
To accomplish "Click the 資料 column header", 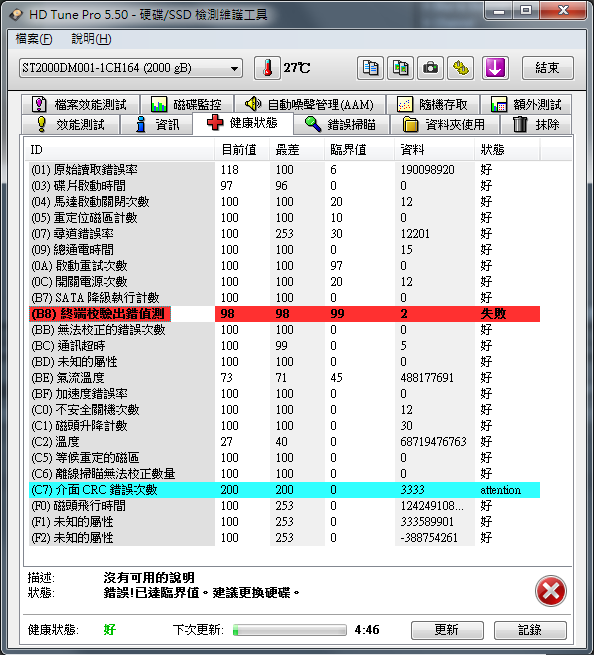I will 435,150.
